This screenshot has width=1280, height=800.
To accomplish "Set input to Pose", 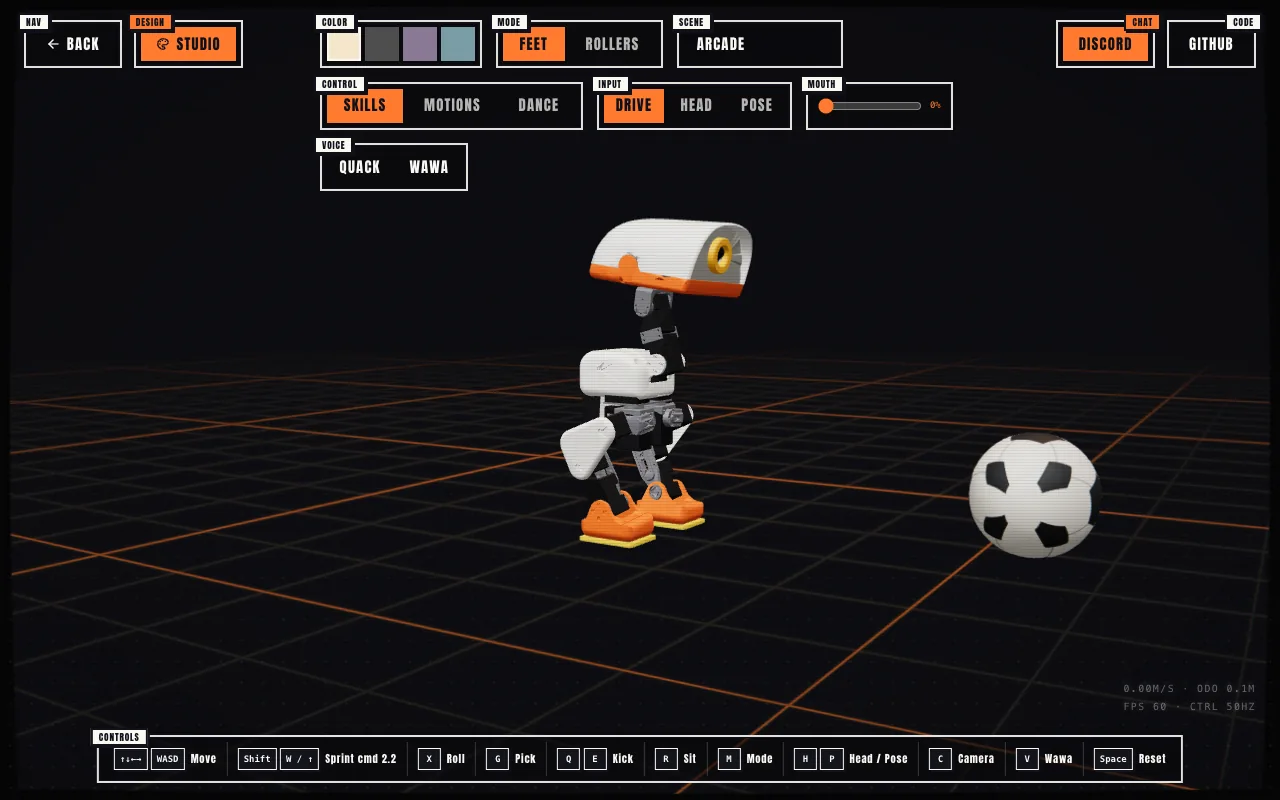I will pyautogui.click(x=757, y=105).
